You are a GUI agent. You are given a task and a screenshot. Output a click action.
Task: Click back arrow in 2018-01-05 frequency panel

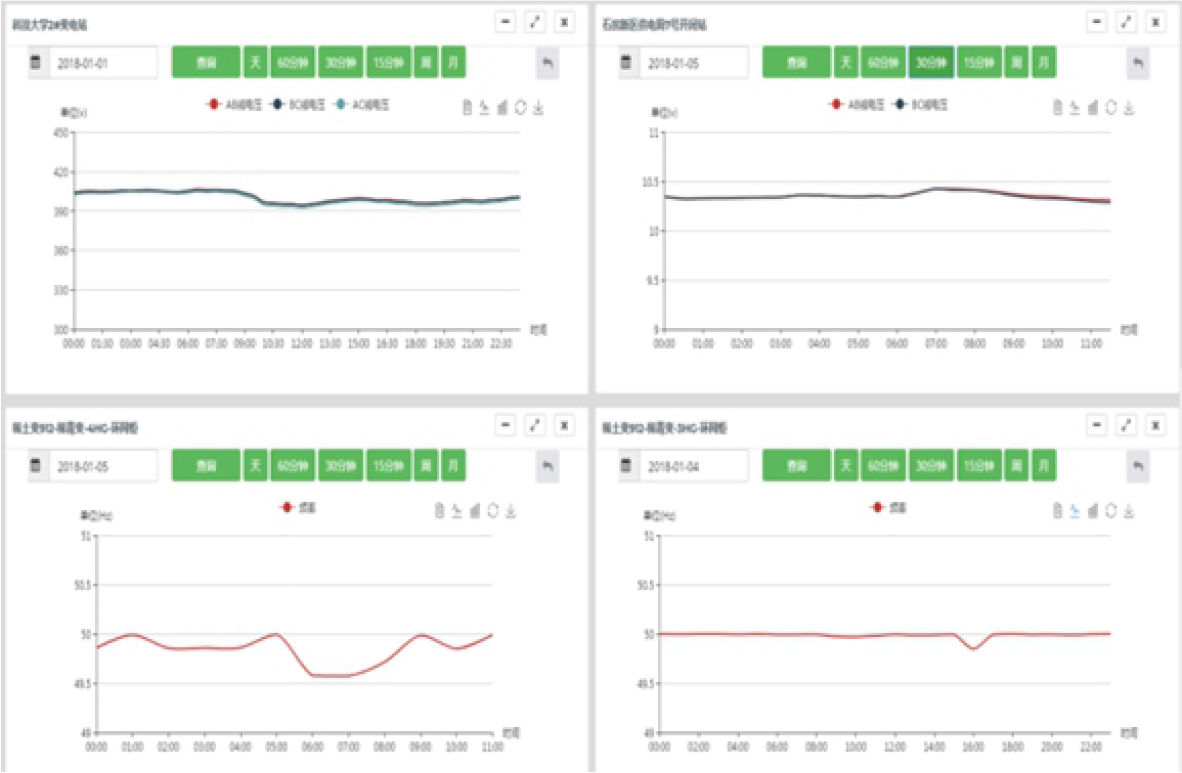pyautogui.click(x=548, y=466)
